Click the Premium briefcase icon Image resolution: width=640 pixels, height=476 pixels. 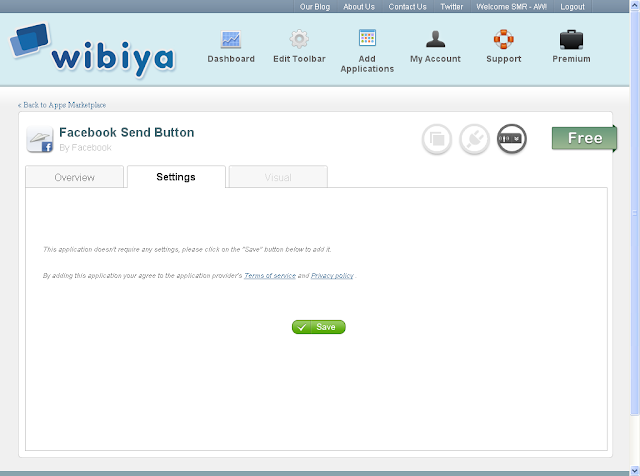[571, 40]
